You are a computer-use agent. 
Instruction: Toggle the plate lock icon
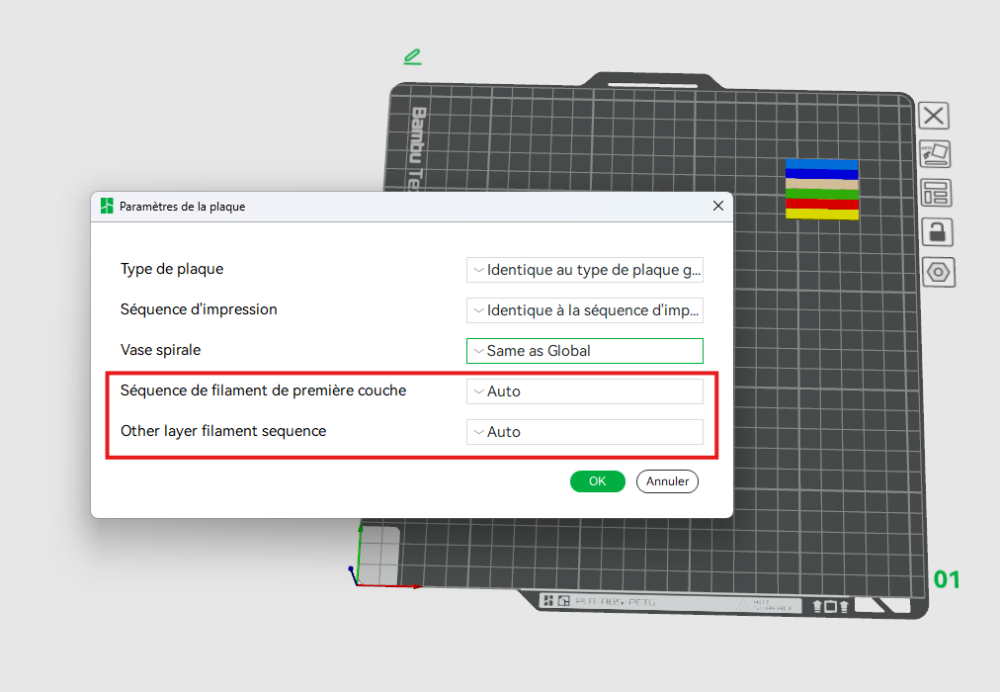tap(937, 232)
